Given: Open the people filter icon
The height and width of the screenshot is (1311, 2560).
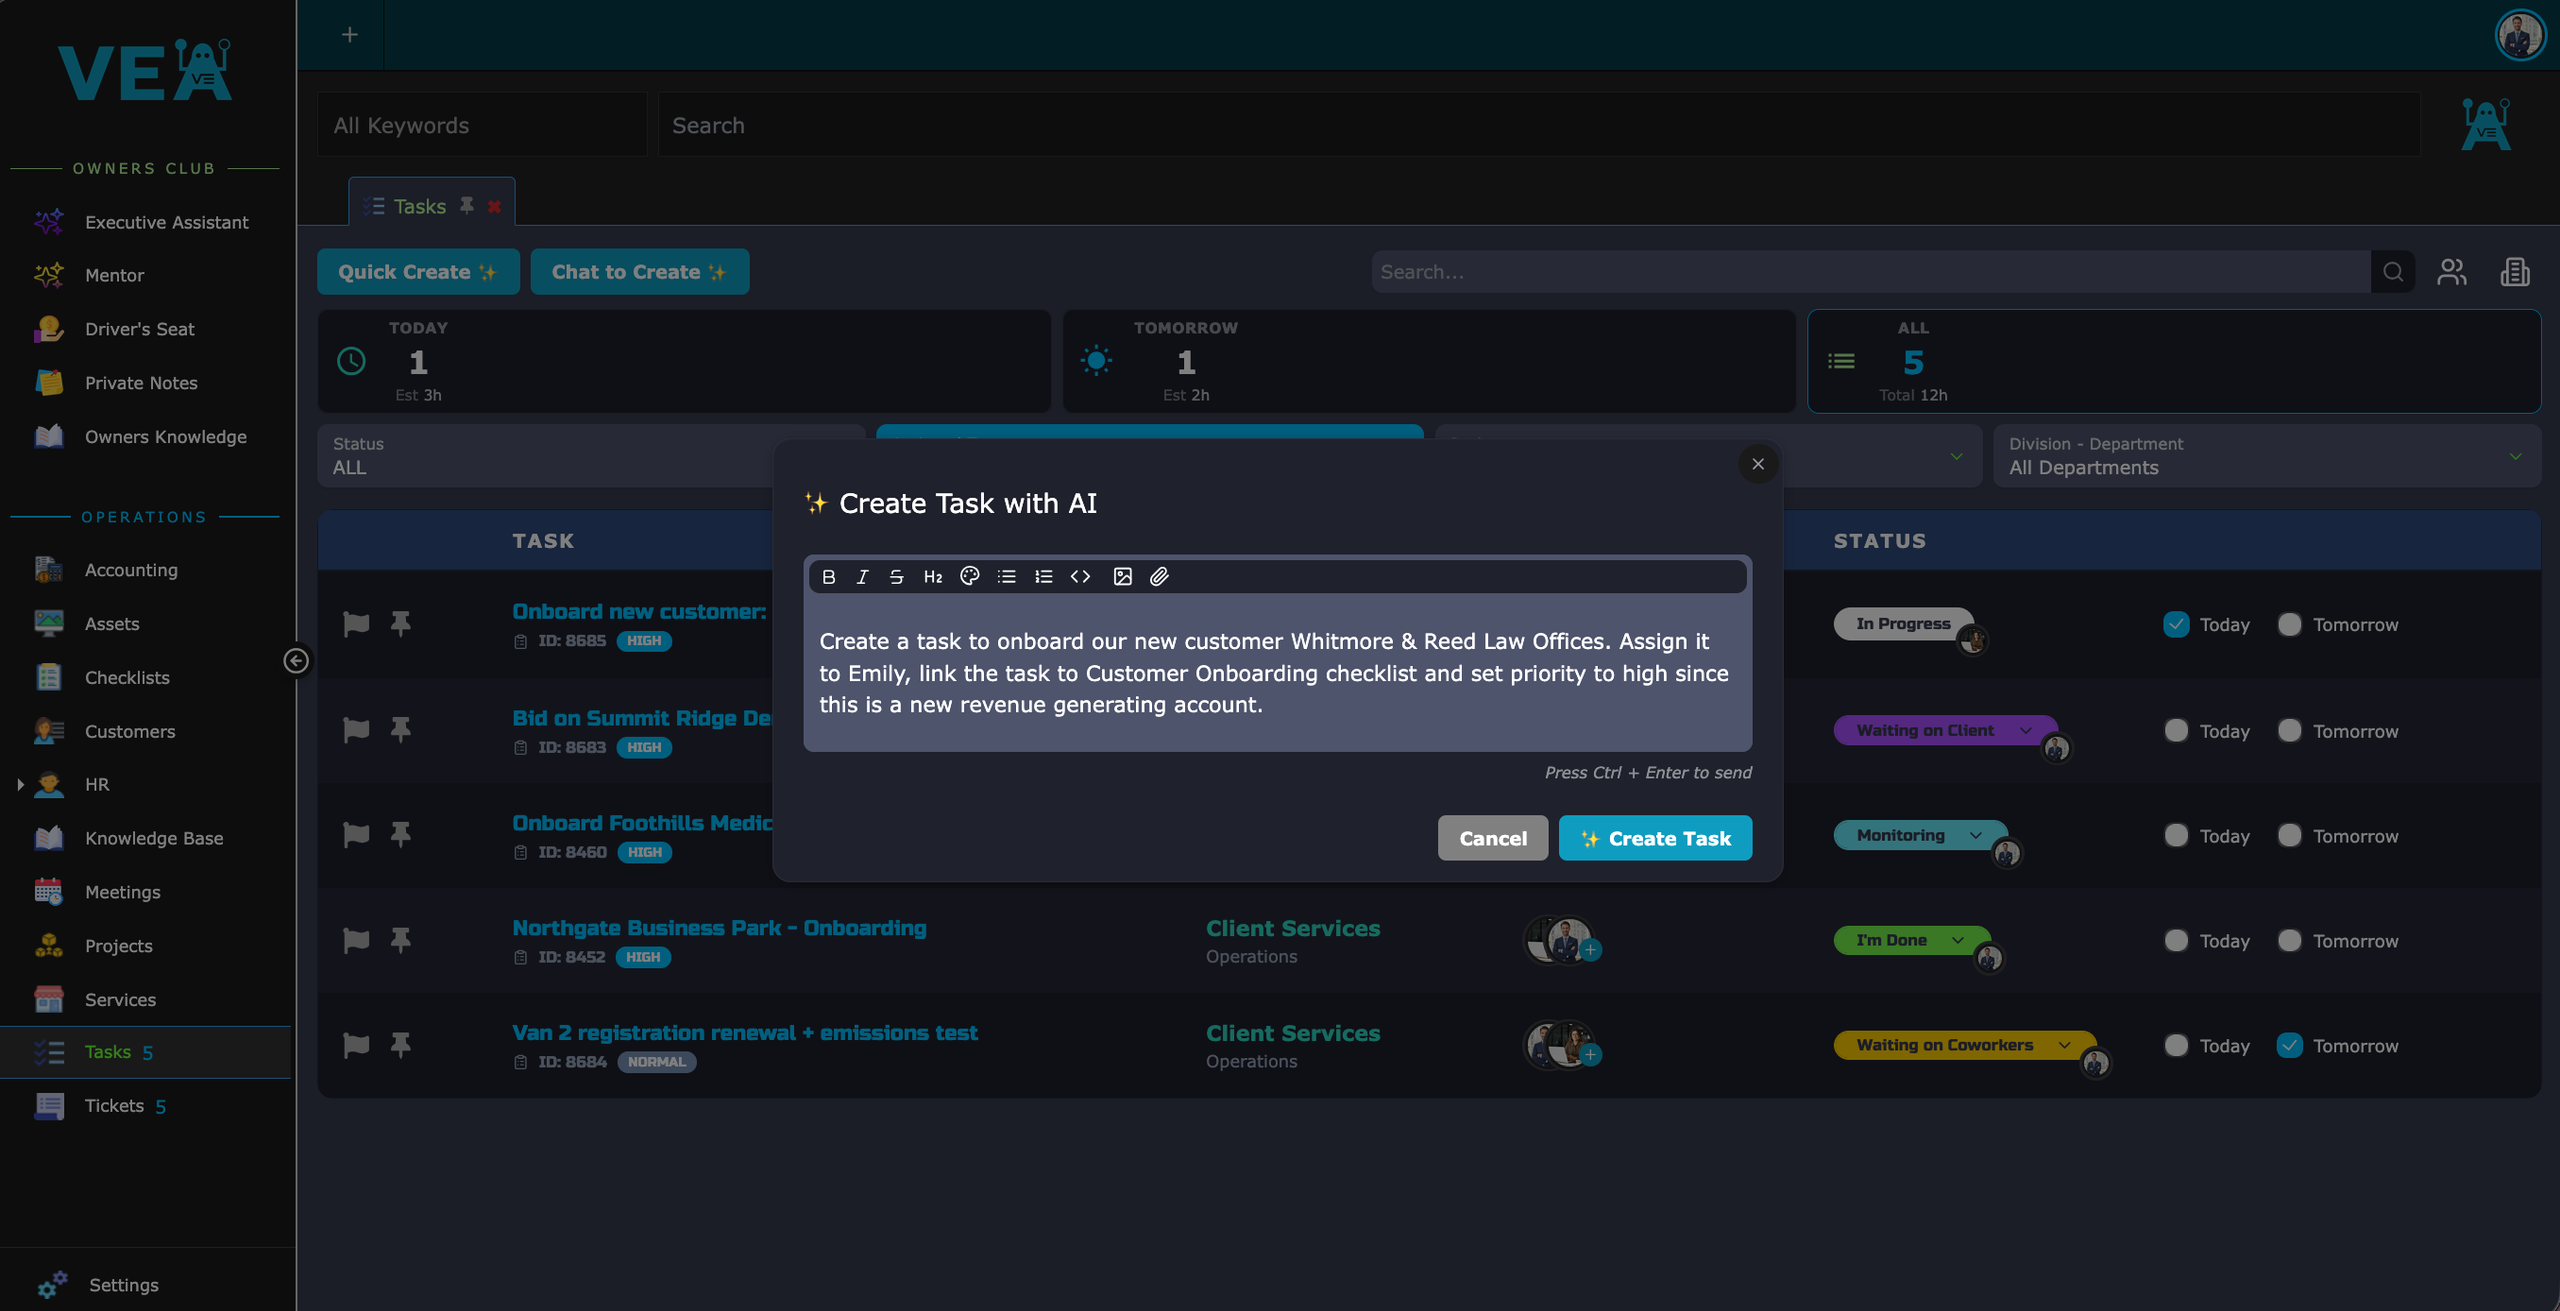Looking at the screenshot, I should click(2451, 272).
